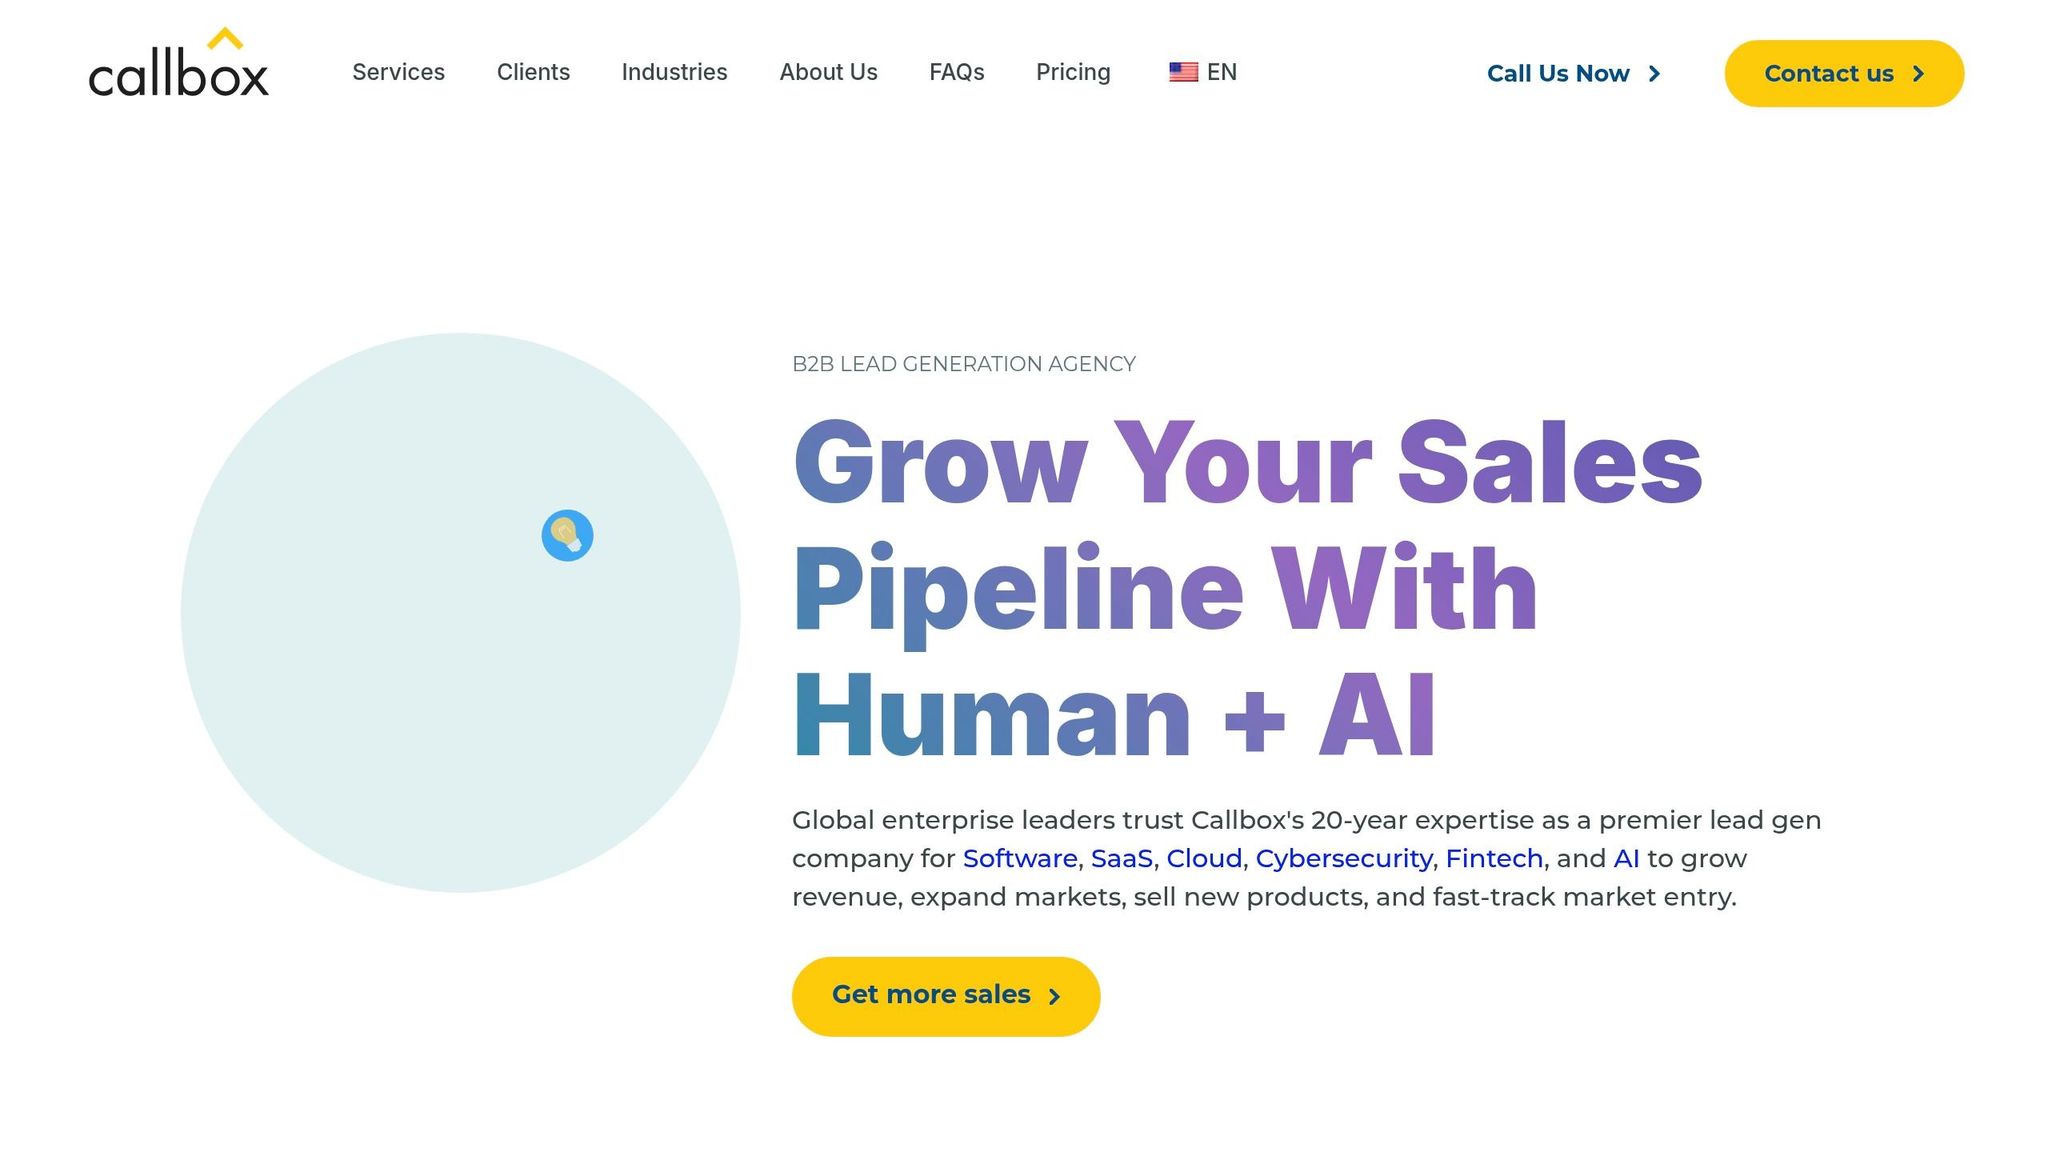This screenshot has height=1152, width=2048.
Task: Click the Fintech link
Action: pyautogui.click(x=1494, y=858)
